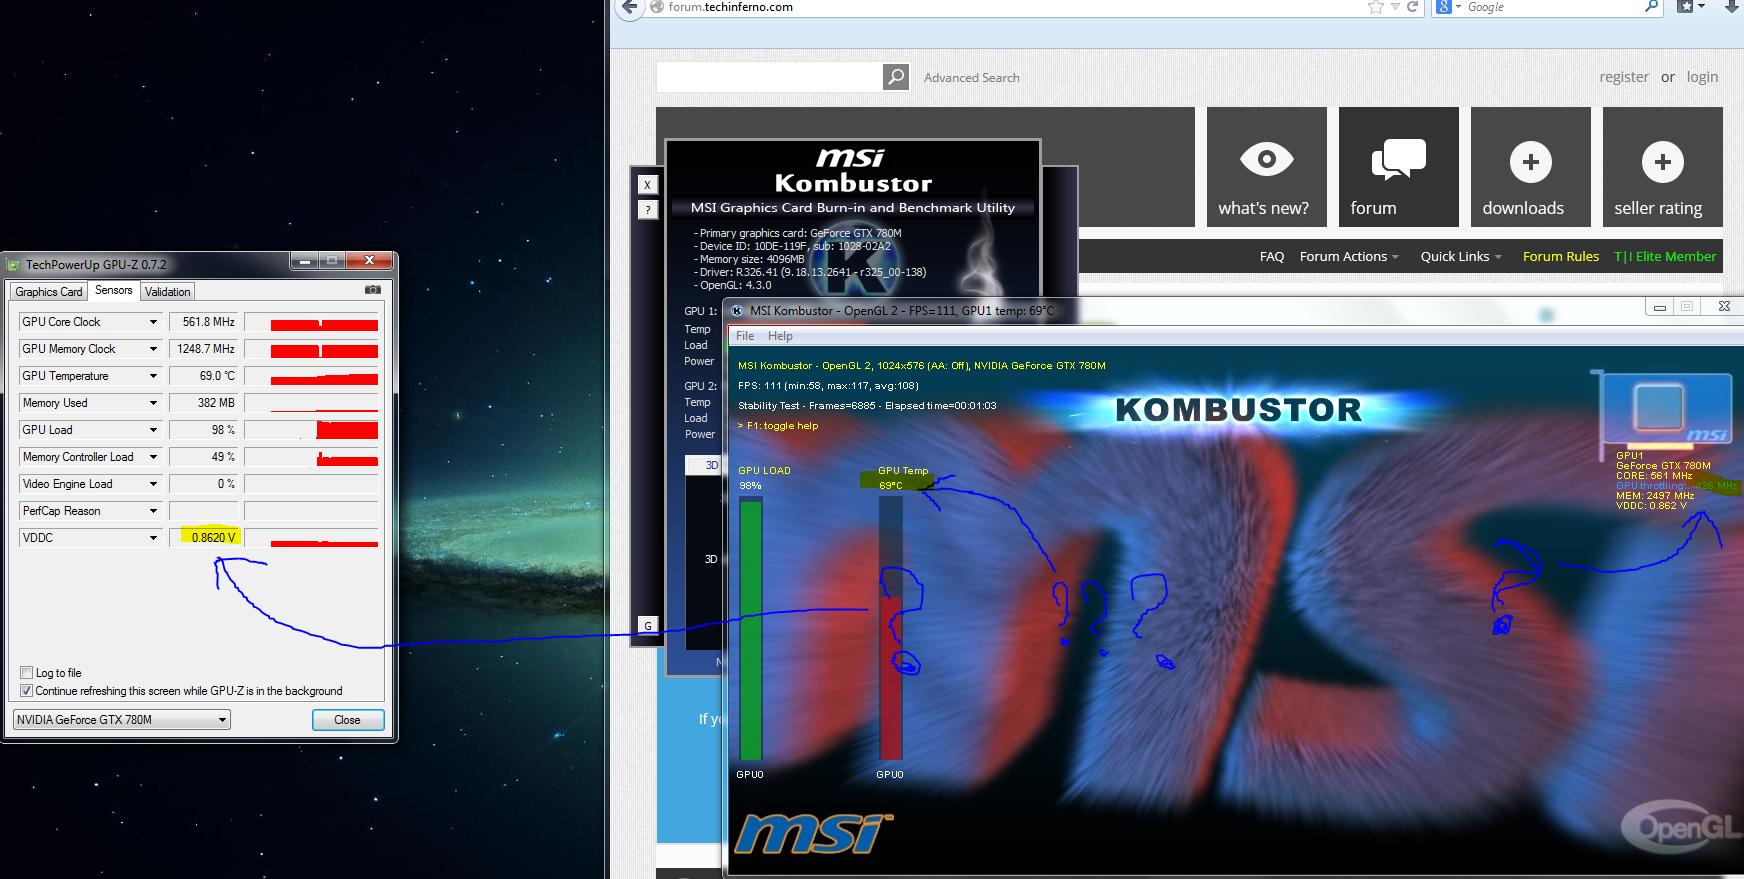1744x879 pixels.
Task: Click the forum search magnifier icon
Action: pos(896,77)
